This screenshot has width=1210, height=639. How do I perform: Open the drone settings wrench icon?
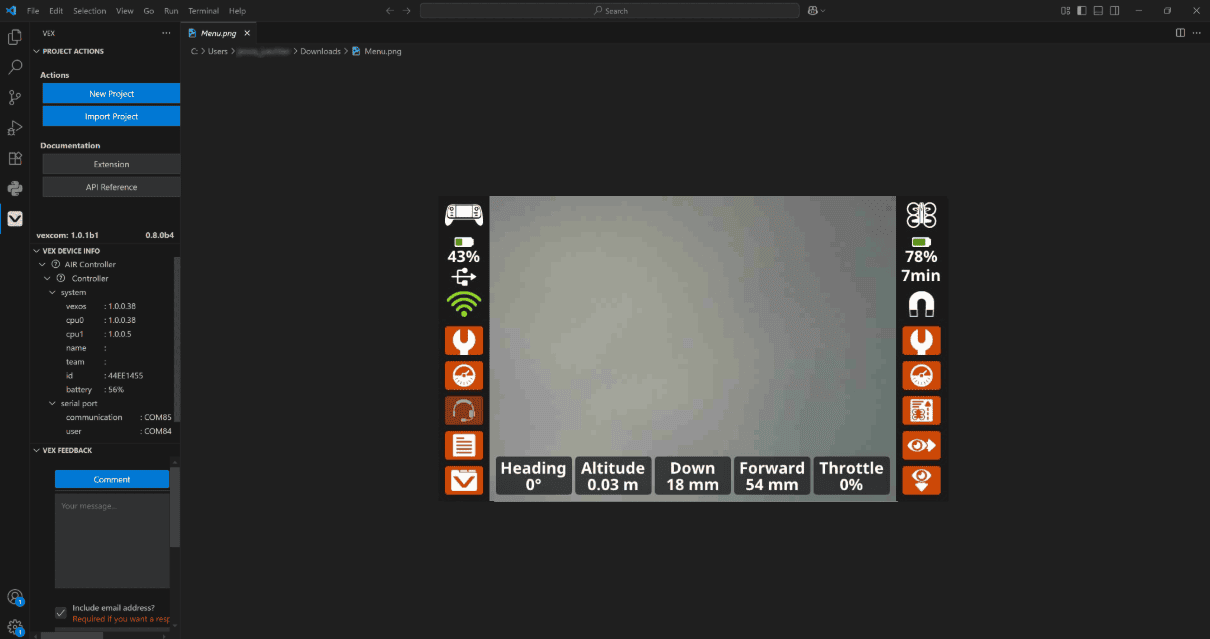(x=921, y=340)
